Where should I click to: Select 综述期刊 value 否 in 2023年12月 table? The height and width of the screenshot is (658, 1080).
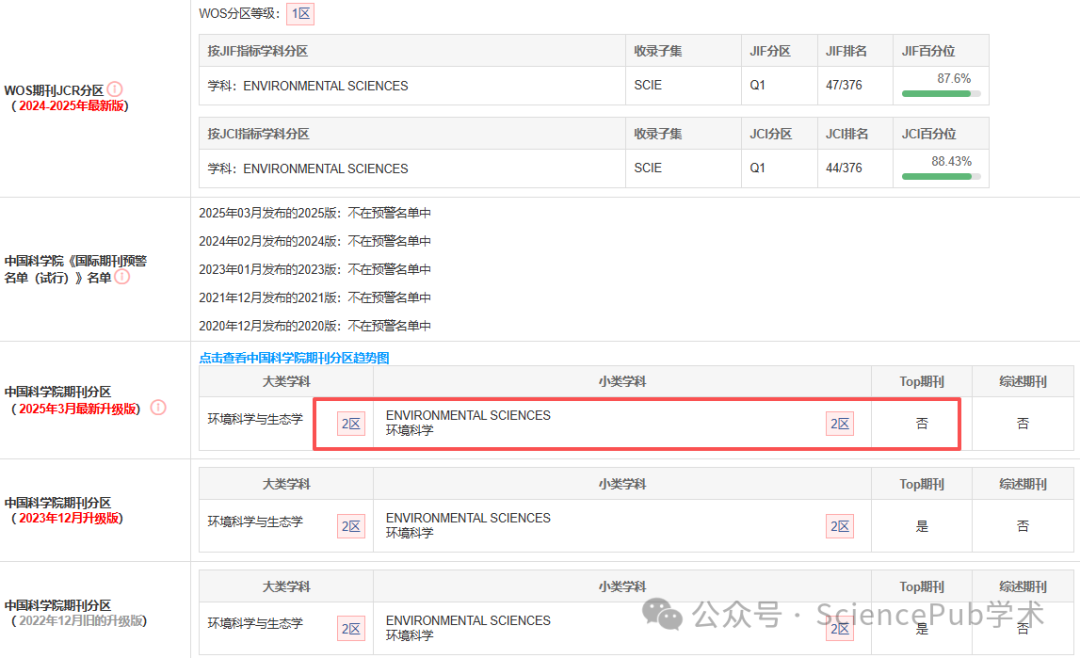pyautogui.click(x=1023, y=526)
